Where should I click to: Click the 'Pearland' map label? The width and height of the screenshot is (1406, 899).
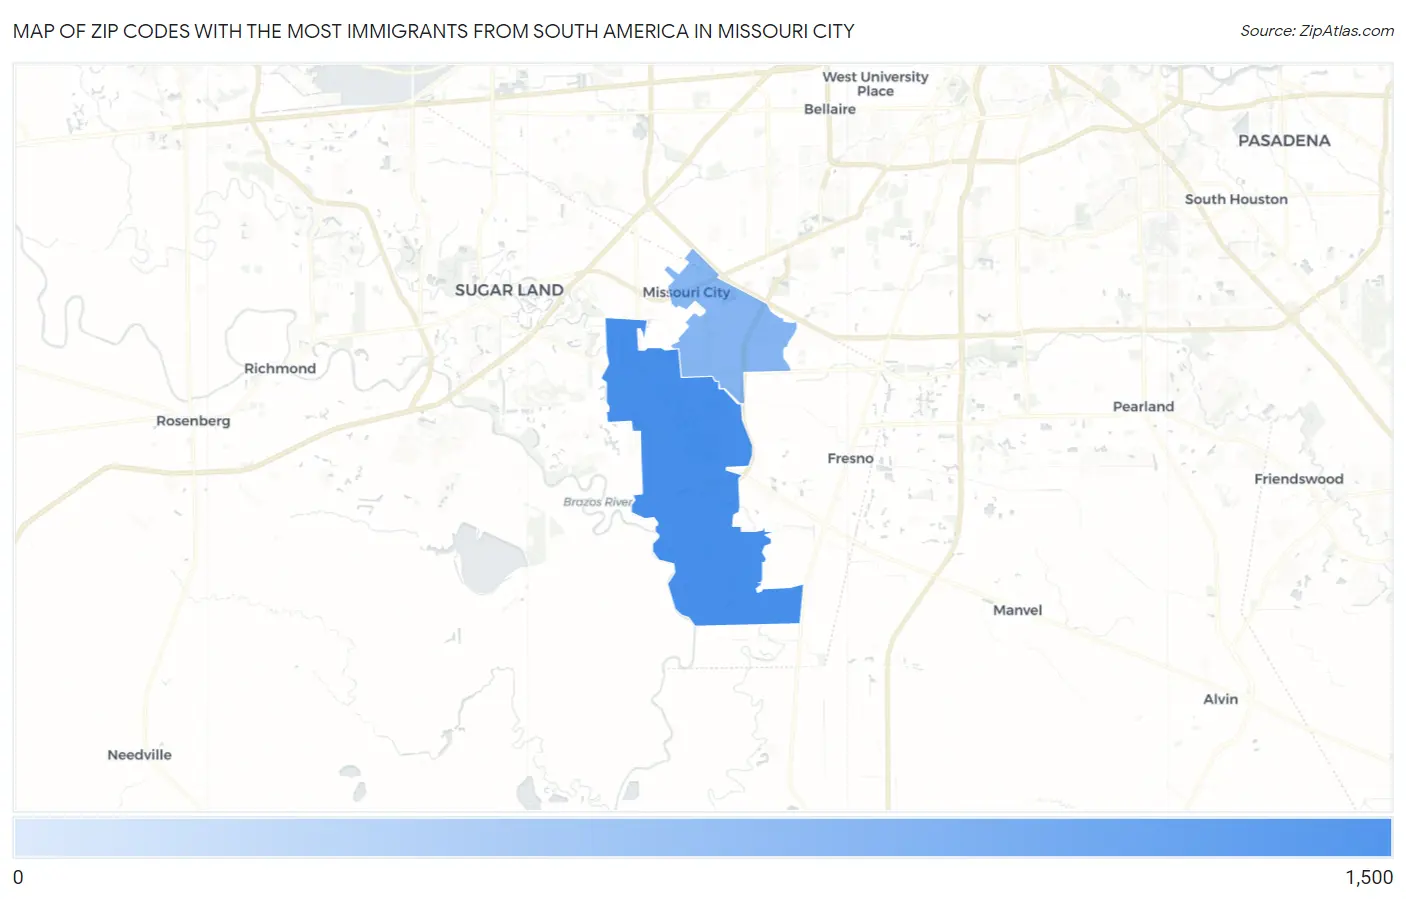pos(1143,406)
